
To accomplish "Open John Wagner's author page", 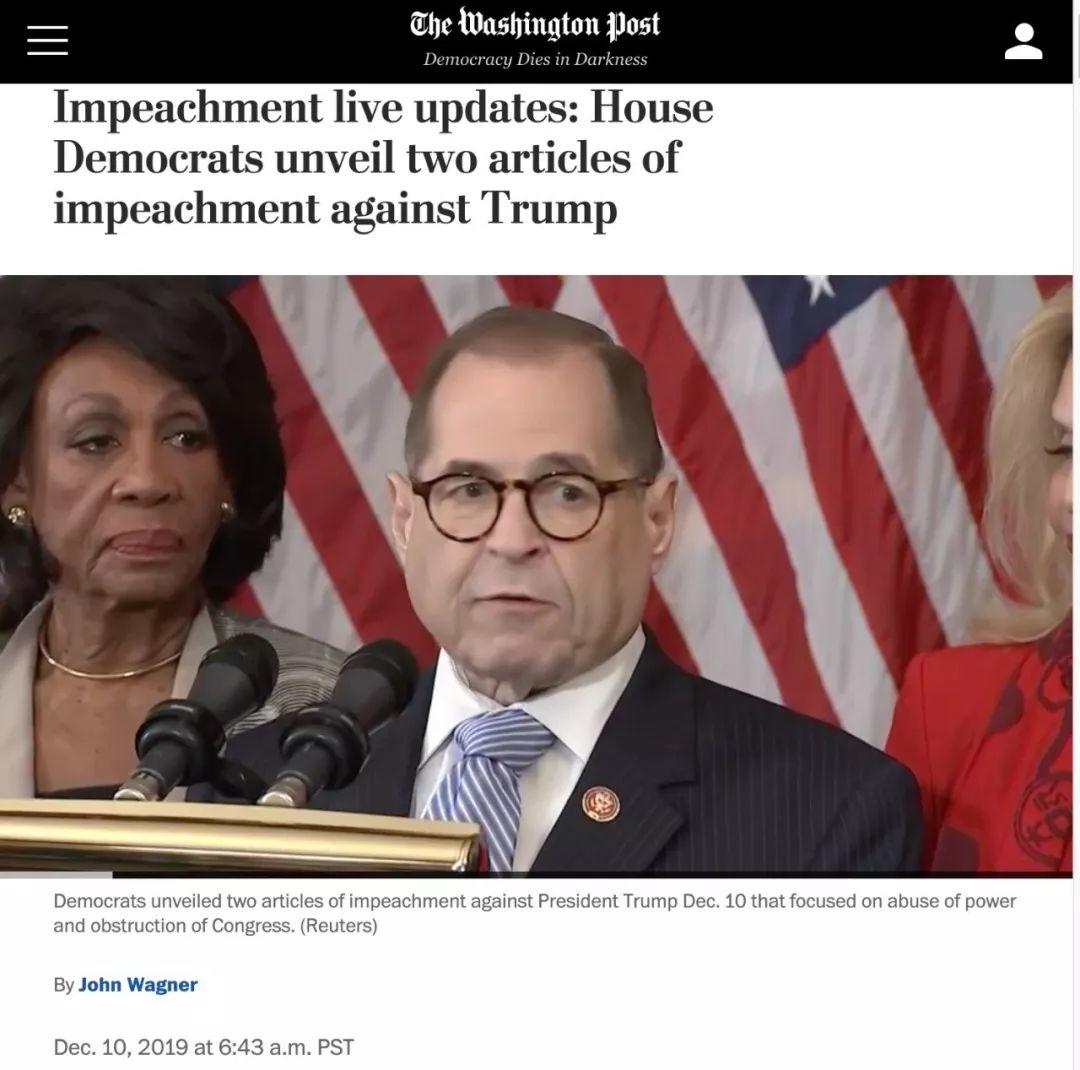I will [x=138, y=985].
